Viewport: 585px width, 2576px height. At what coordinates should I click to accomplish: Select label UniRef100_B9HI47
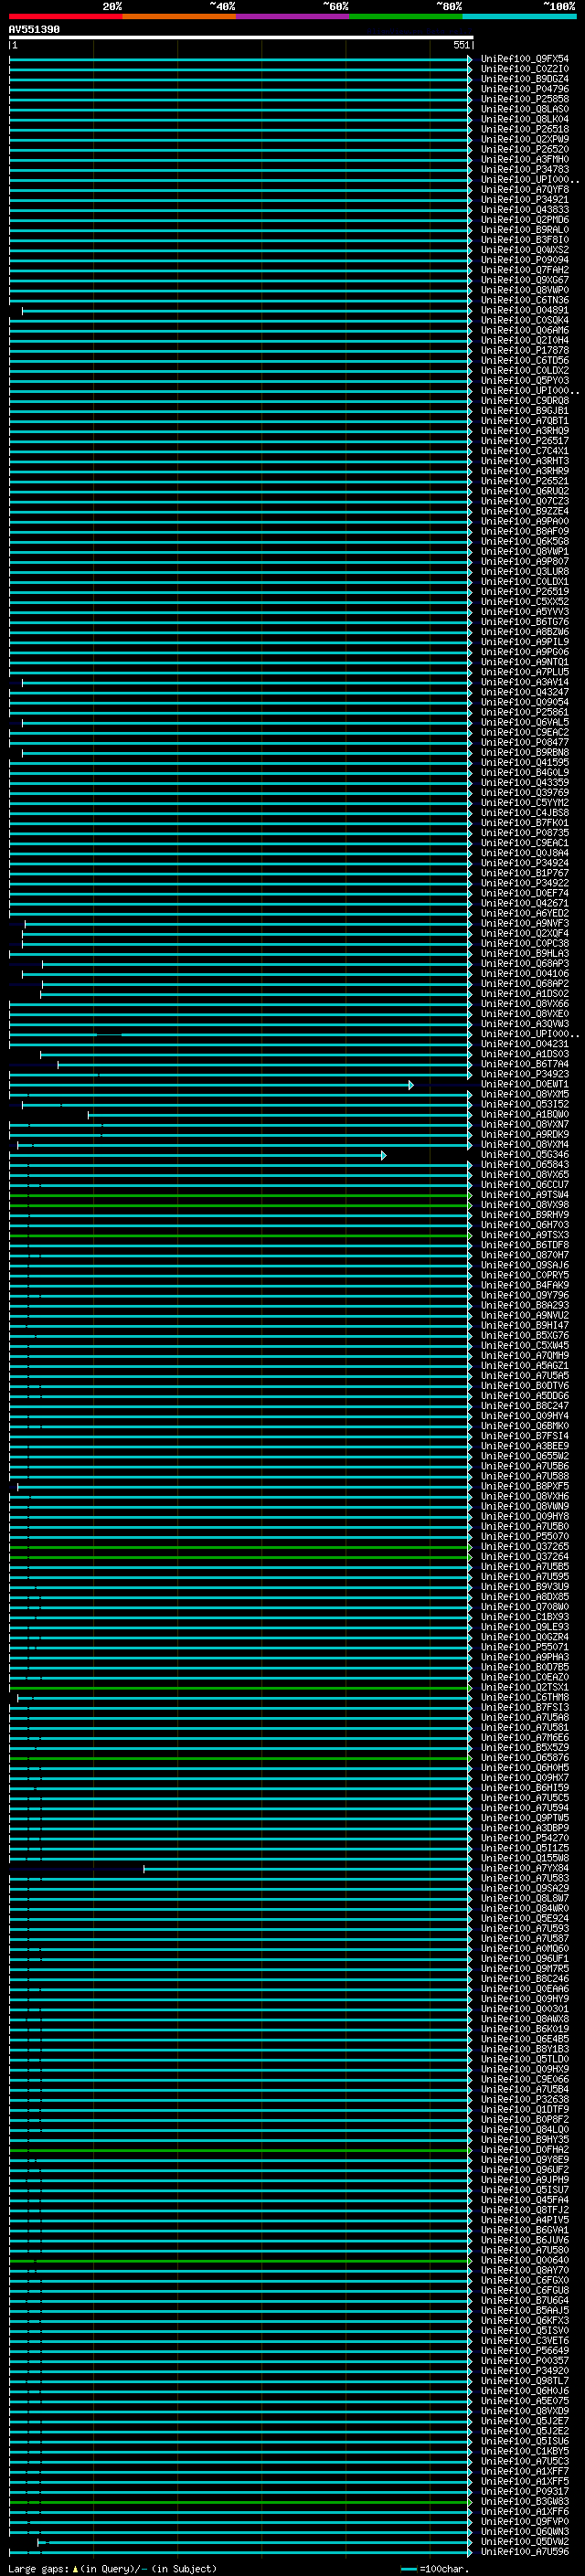point(524,1325)
